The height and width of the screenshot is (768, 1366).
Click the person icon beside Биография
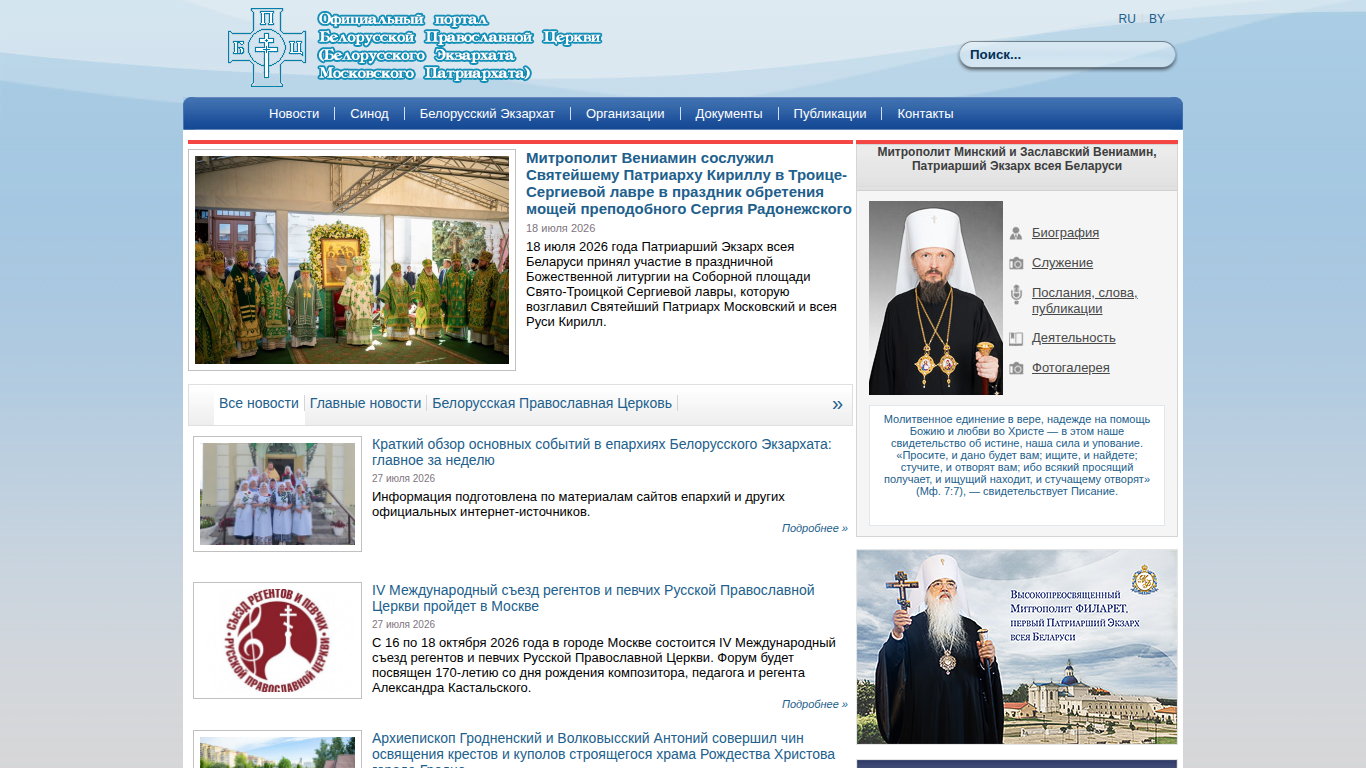(x=1016, y=233)
